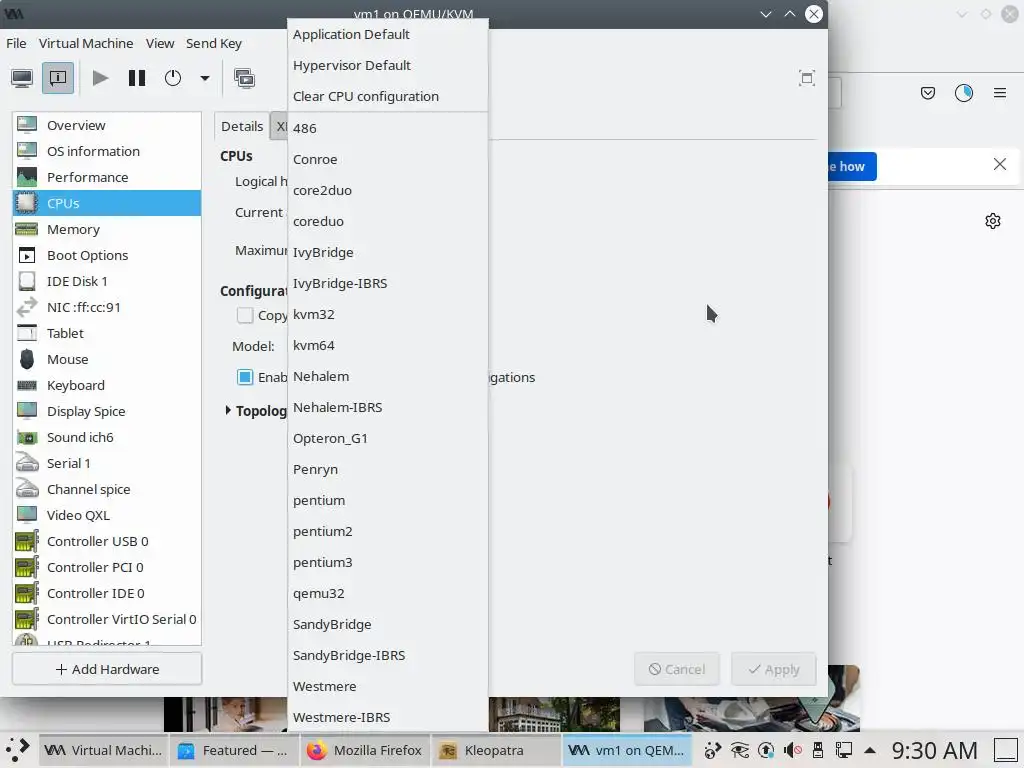Select OS information in hardware list
Viewport: 1024px width, 768px height.
point(107,151)
